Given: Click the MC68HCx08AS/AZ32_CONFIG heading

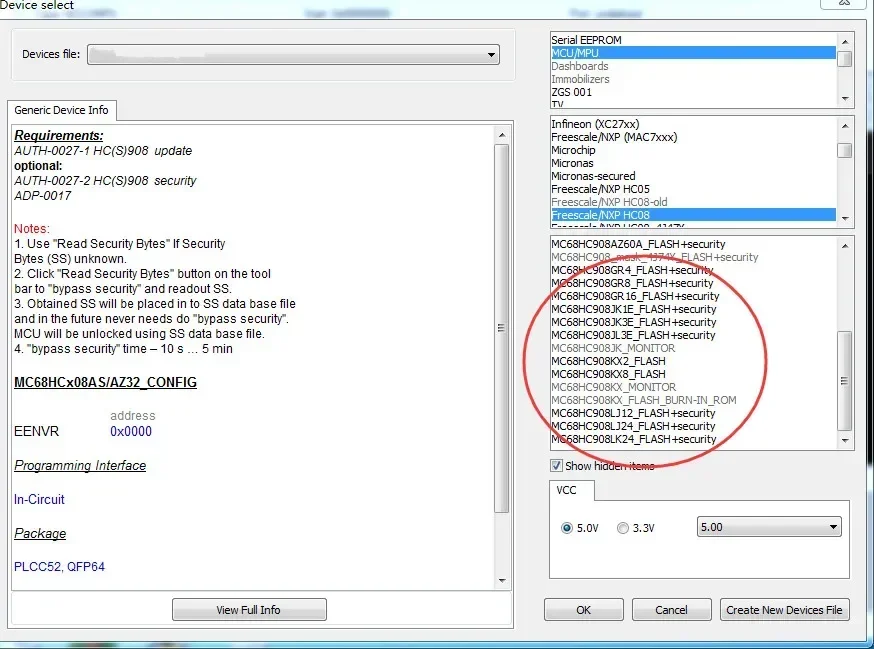Looking at the screenshot, I should tap(105, 382).
